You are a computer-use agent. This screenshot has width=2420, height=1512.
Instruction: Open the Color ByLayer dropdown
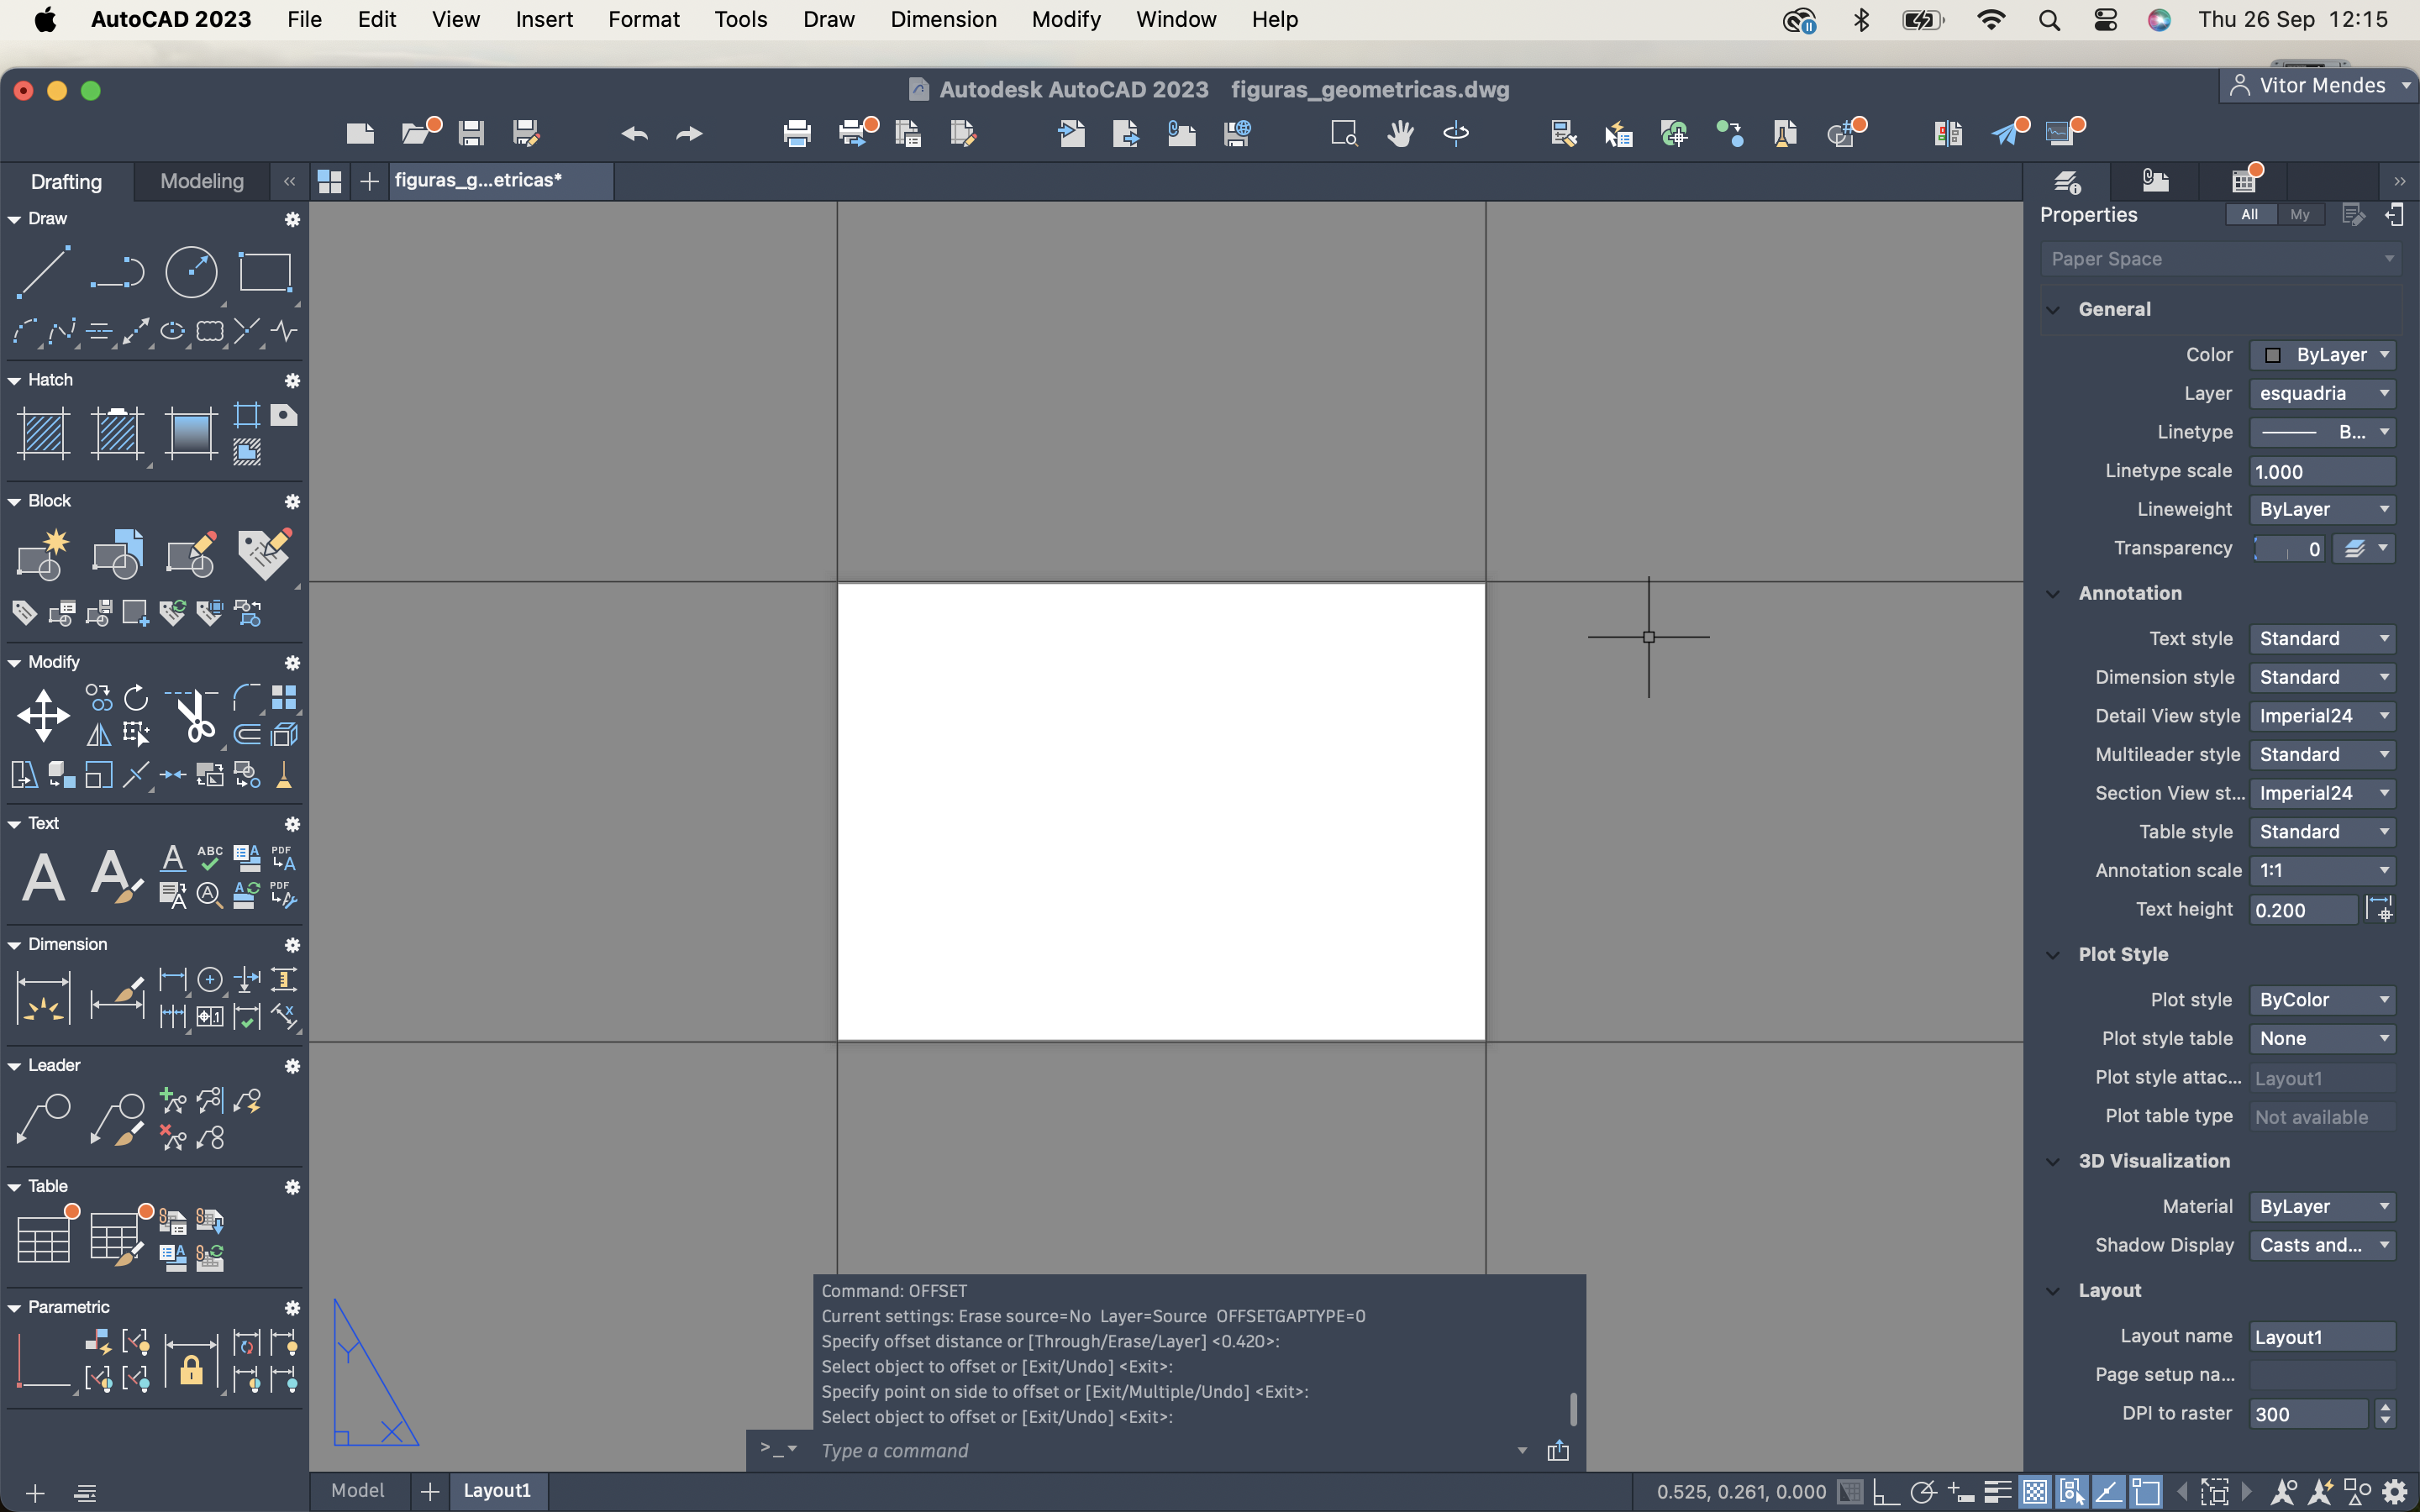pyautogui.click(x=2322, y=355)
